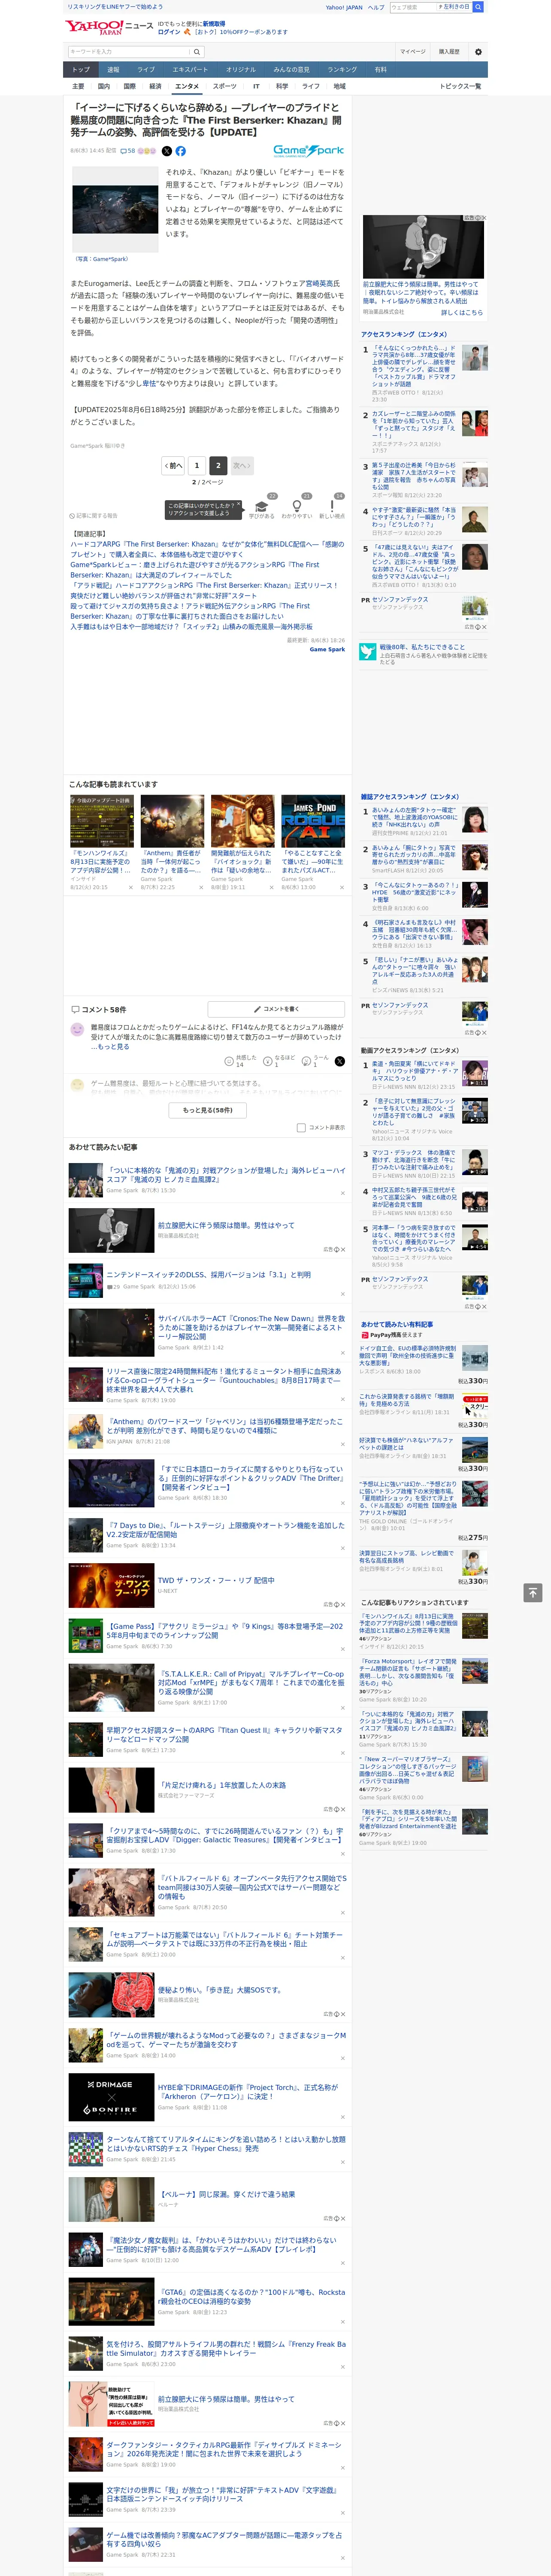Open the Titan Quest II roadmap article
551x2576 pixels.
(225, 1735)
